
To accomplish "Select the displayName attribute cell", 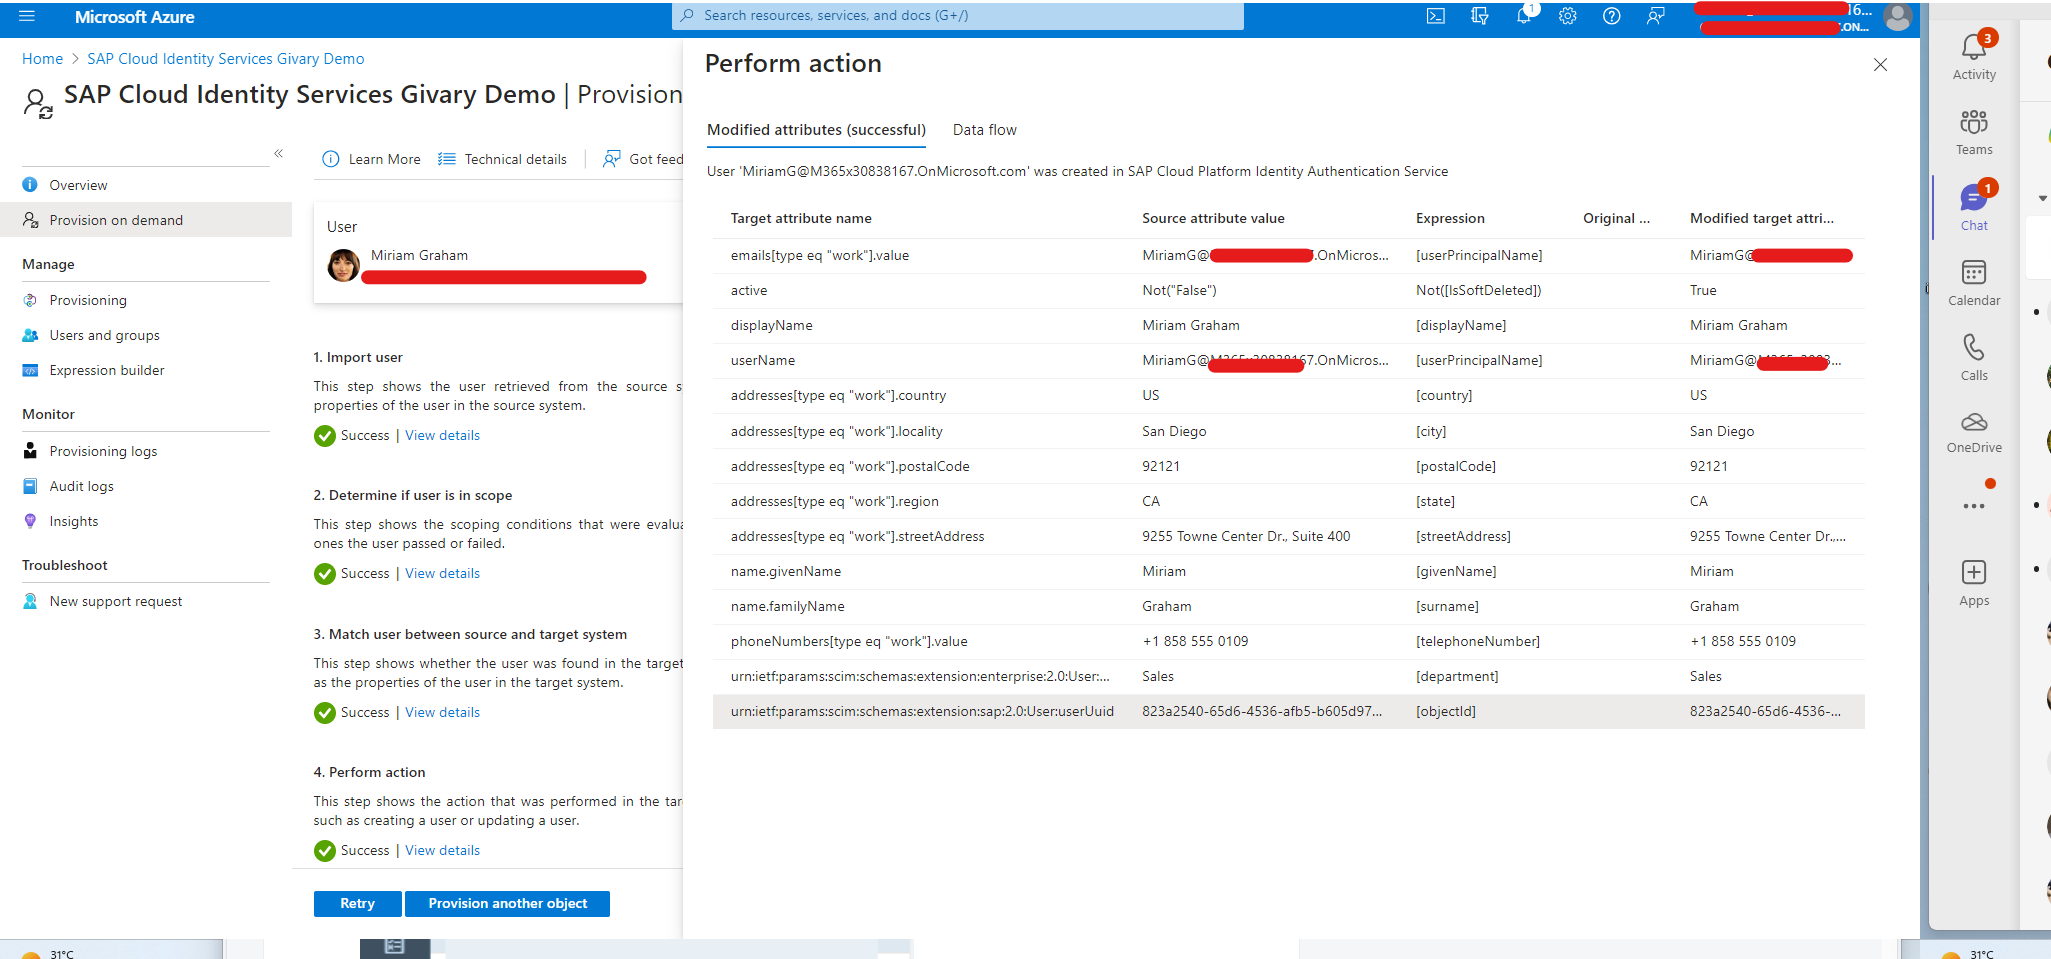I will tap(771, 325).
